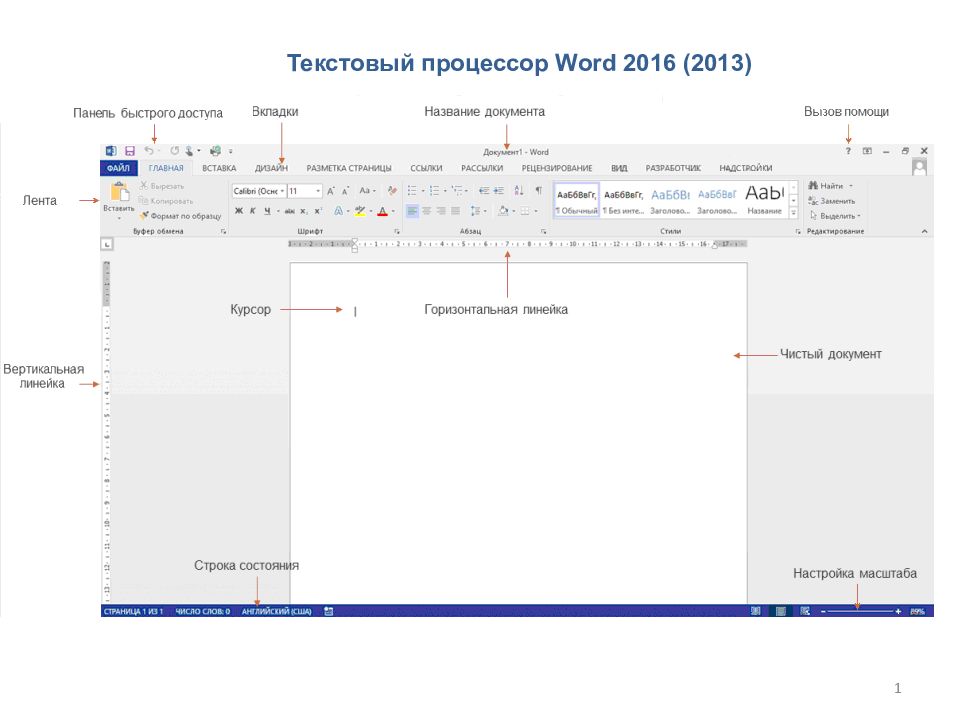Viewport: 960px width, 720px height.
Task: Open the РАЗРАБОТЧИК tab
Action: 673,168
